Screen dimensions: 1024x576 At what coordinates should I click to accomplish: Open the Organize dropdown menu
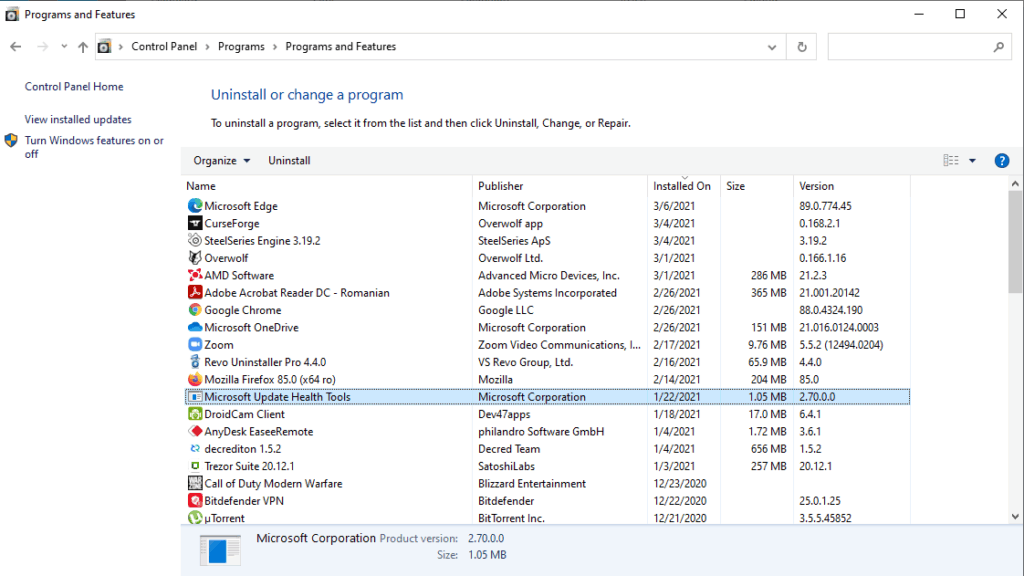pos(221,161)
